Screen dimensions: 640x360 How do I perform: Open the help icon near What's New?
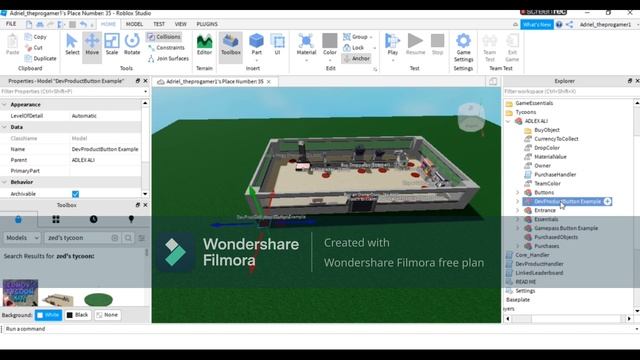tap(559, 24)
